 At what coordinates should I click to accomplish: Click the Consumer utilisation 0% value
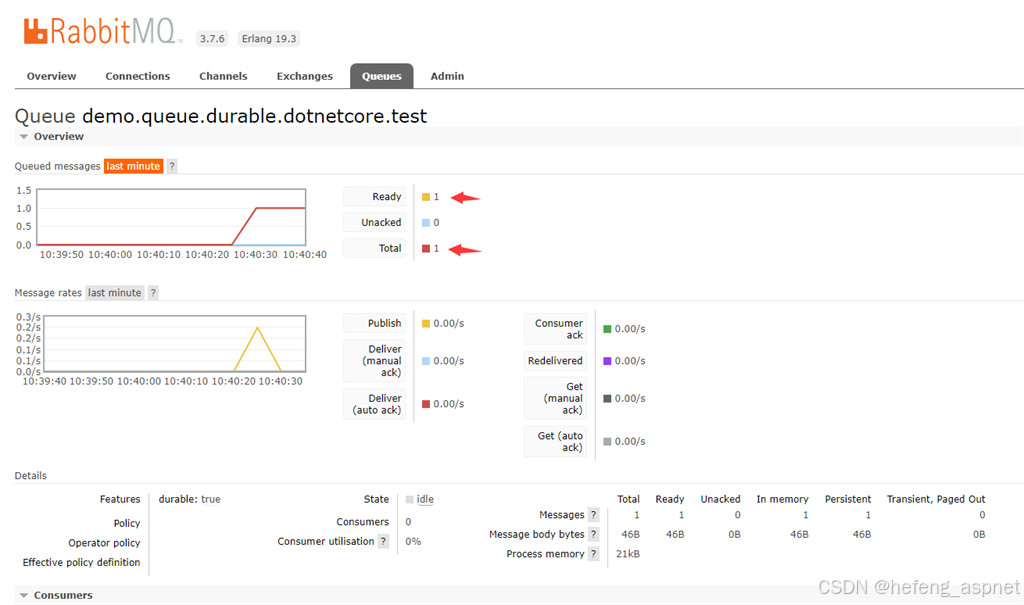[413, 541]
